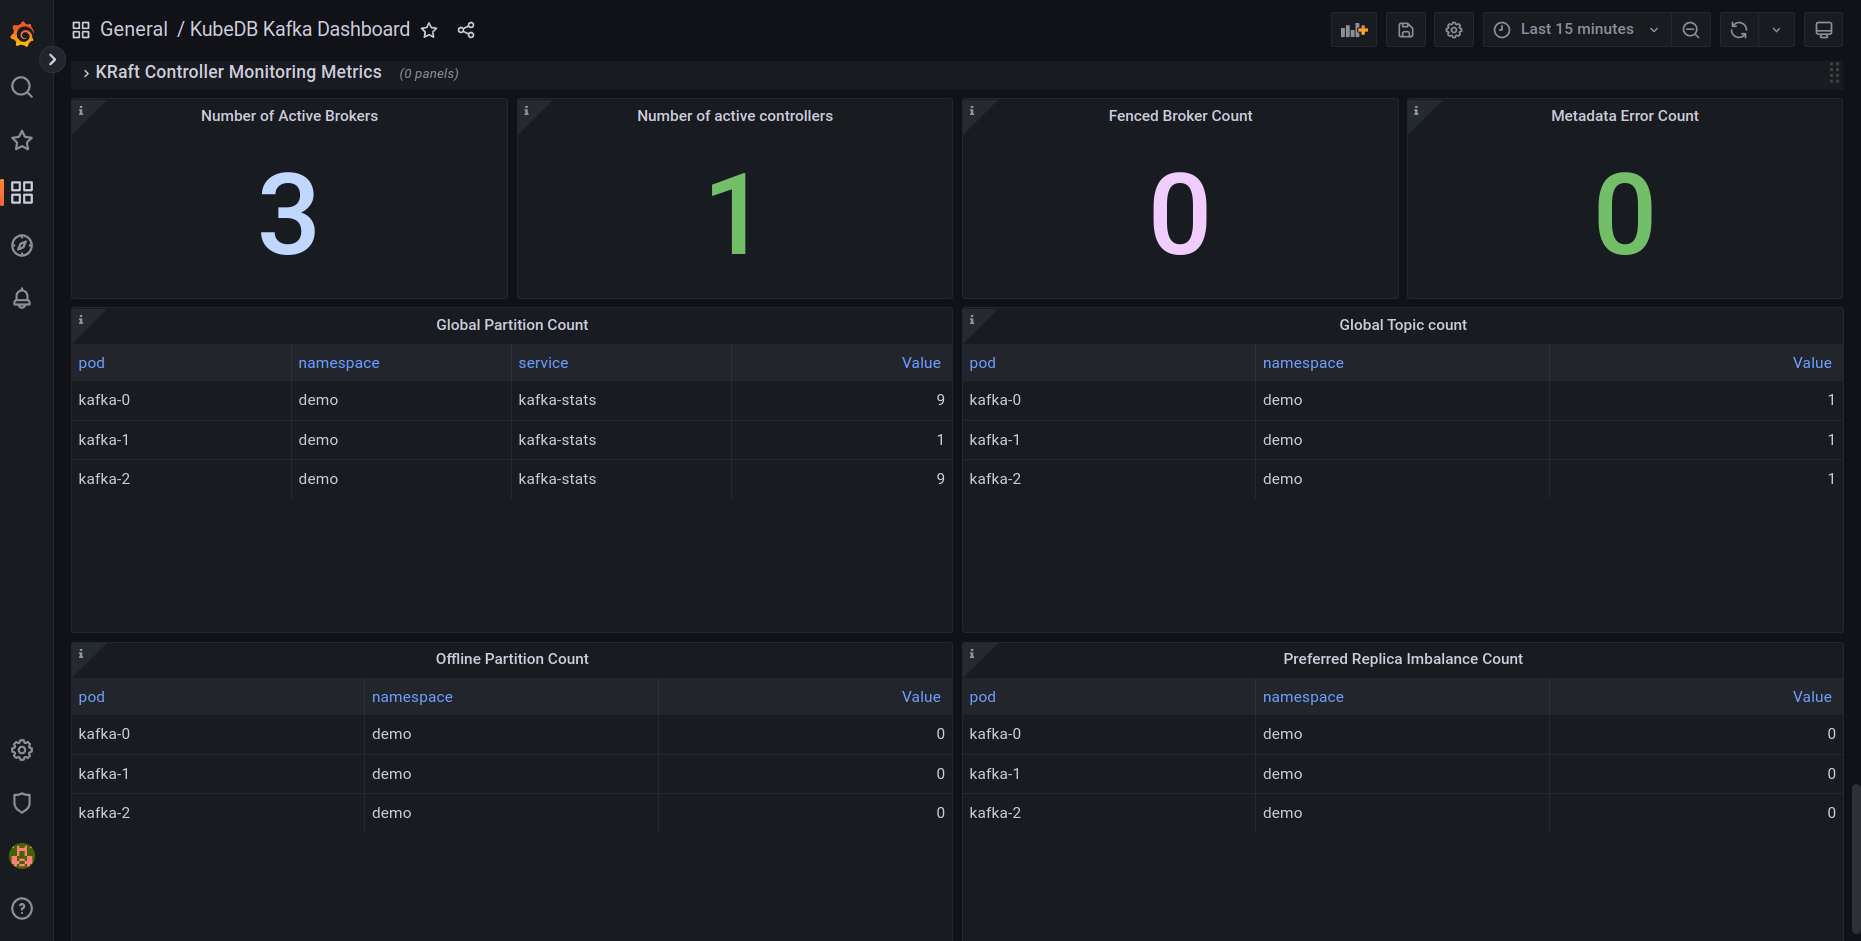The image size is (1861, 941).
Task: Open Dashboards section in sidebar
Action: tap(22, 192)
